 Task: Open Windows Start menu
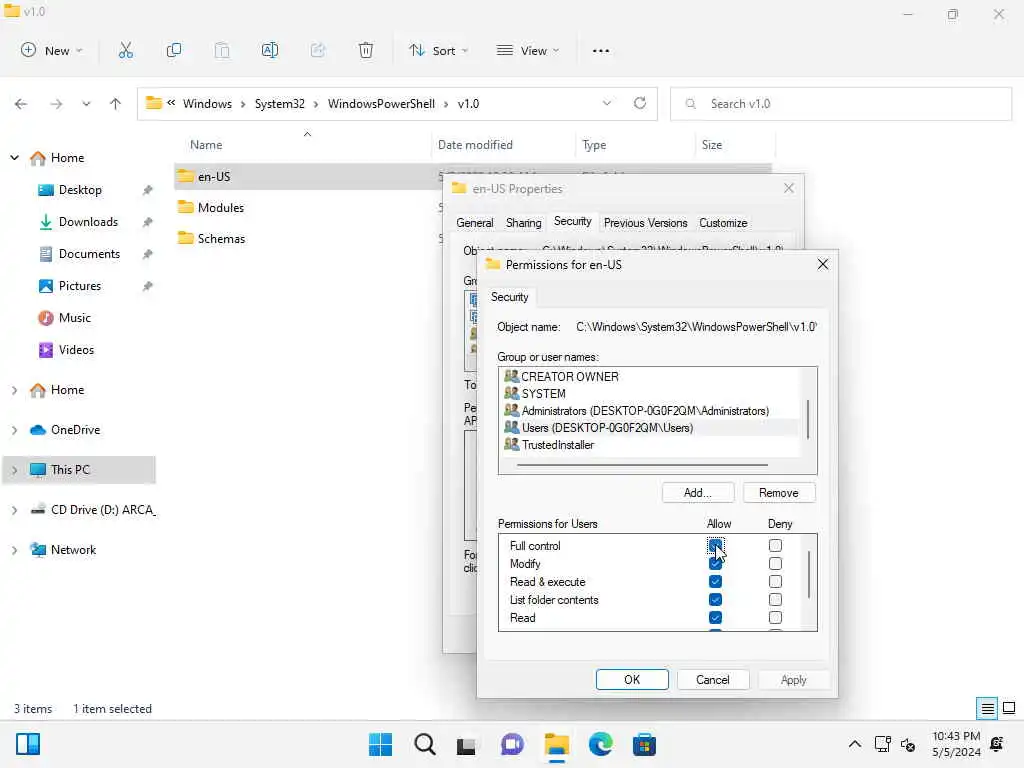pos(381,744)
